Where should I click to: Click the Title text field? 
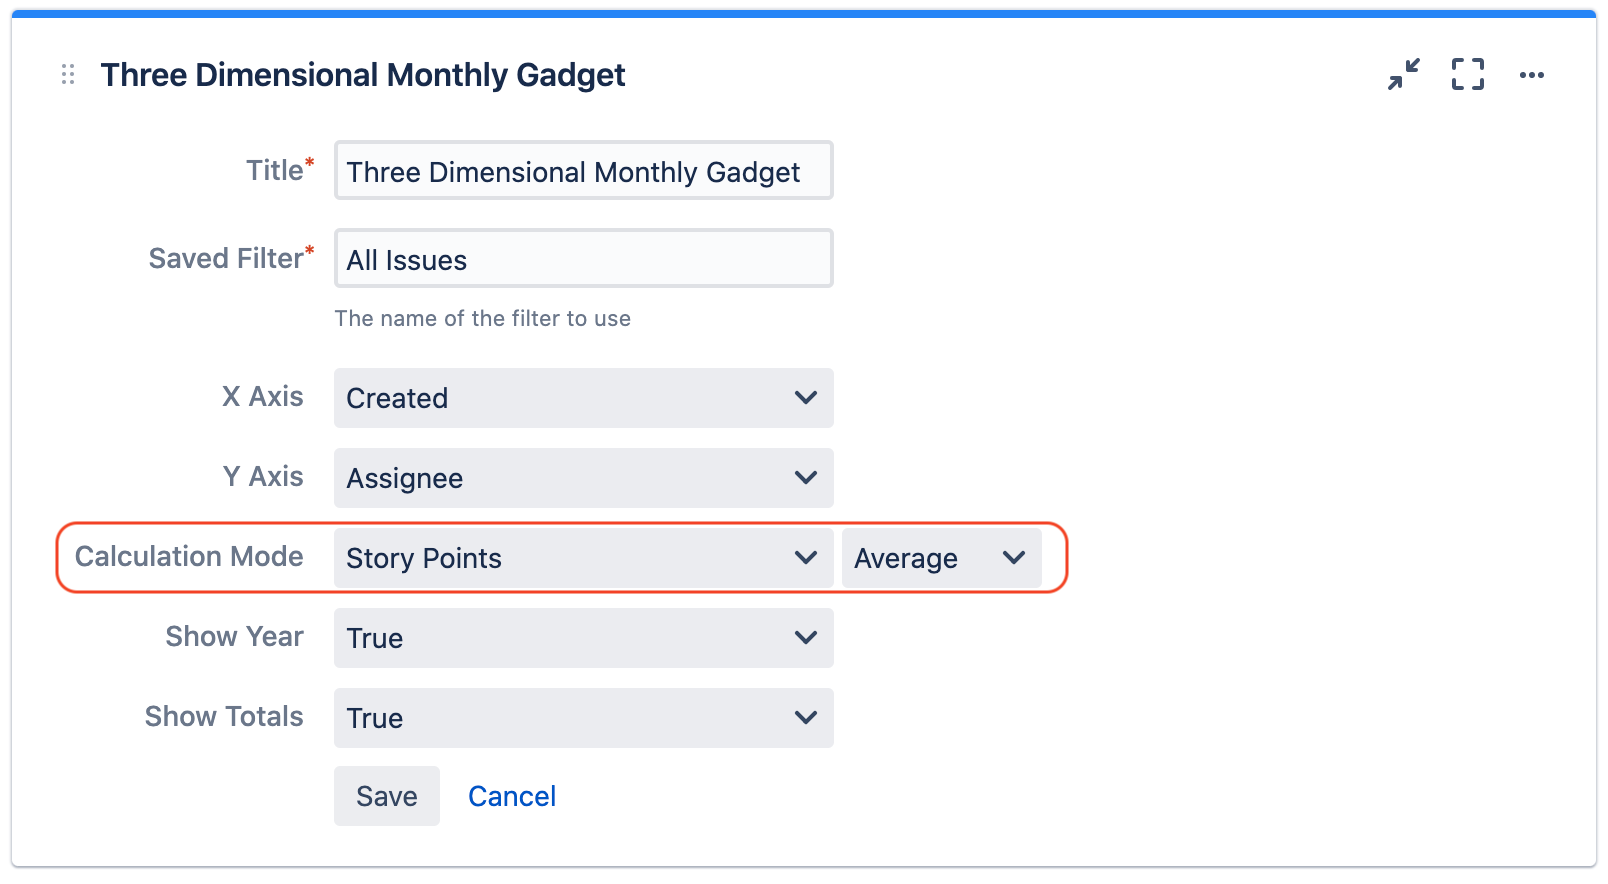[583, 171]
